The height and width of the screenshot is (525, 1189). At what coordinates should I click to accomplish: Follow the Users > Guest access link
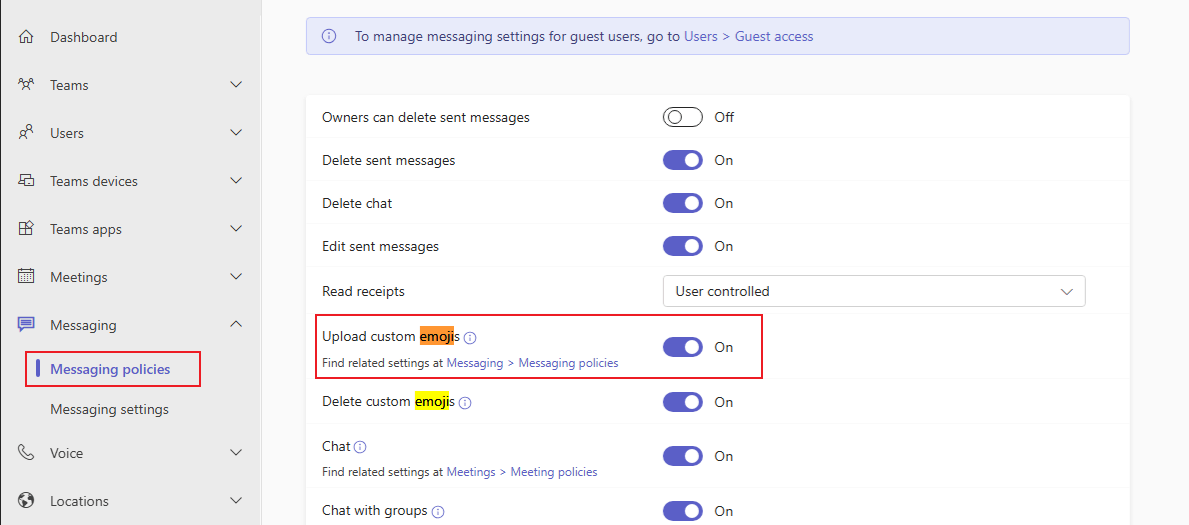click(x=748, y=36)
